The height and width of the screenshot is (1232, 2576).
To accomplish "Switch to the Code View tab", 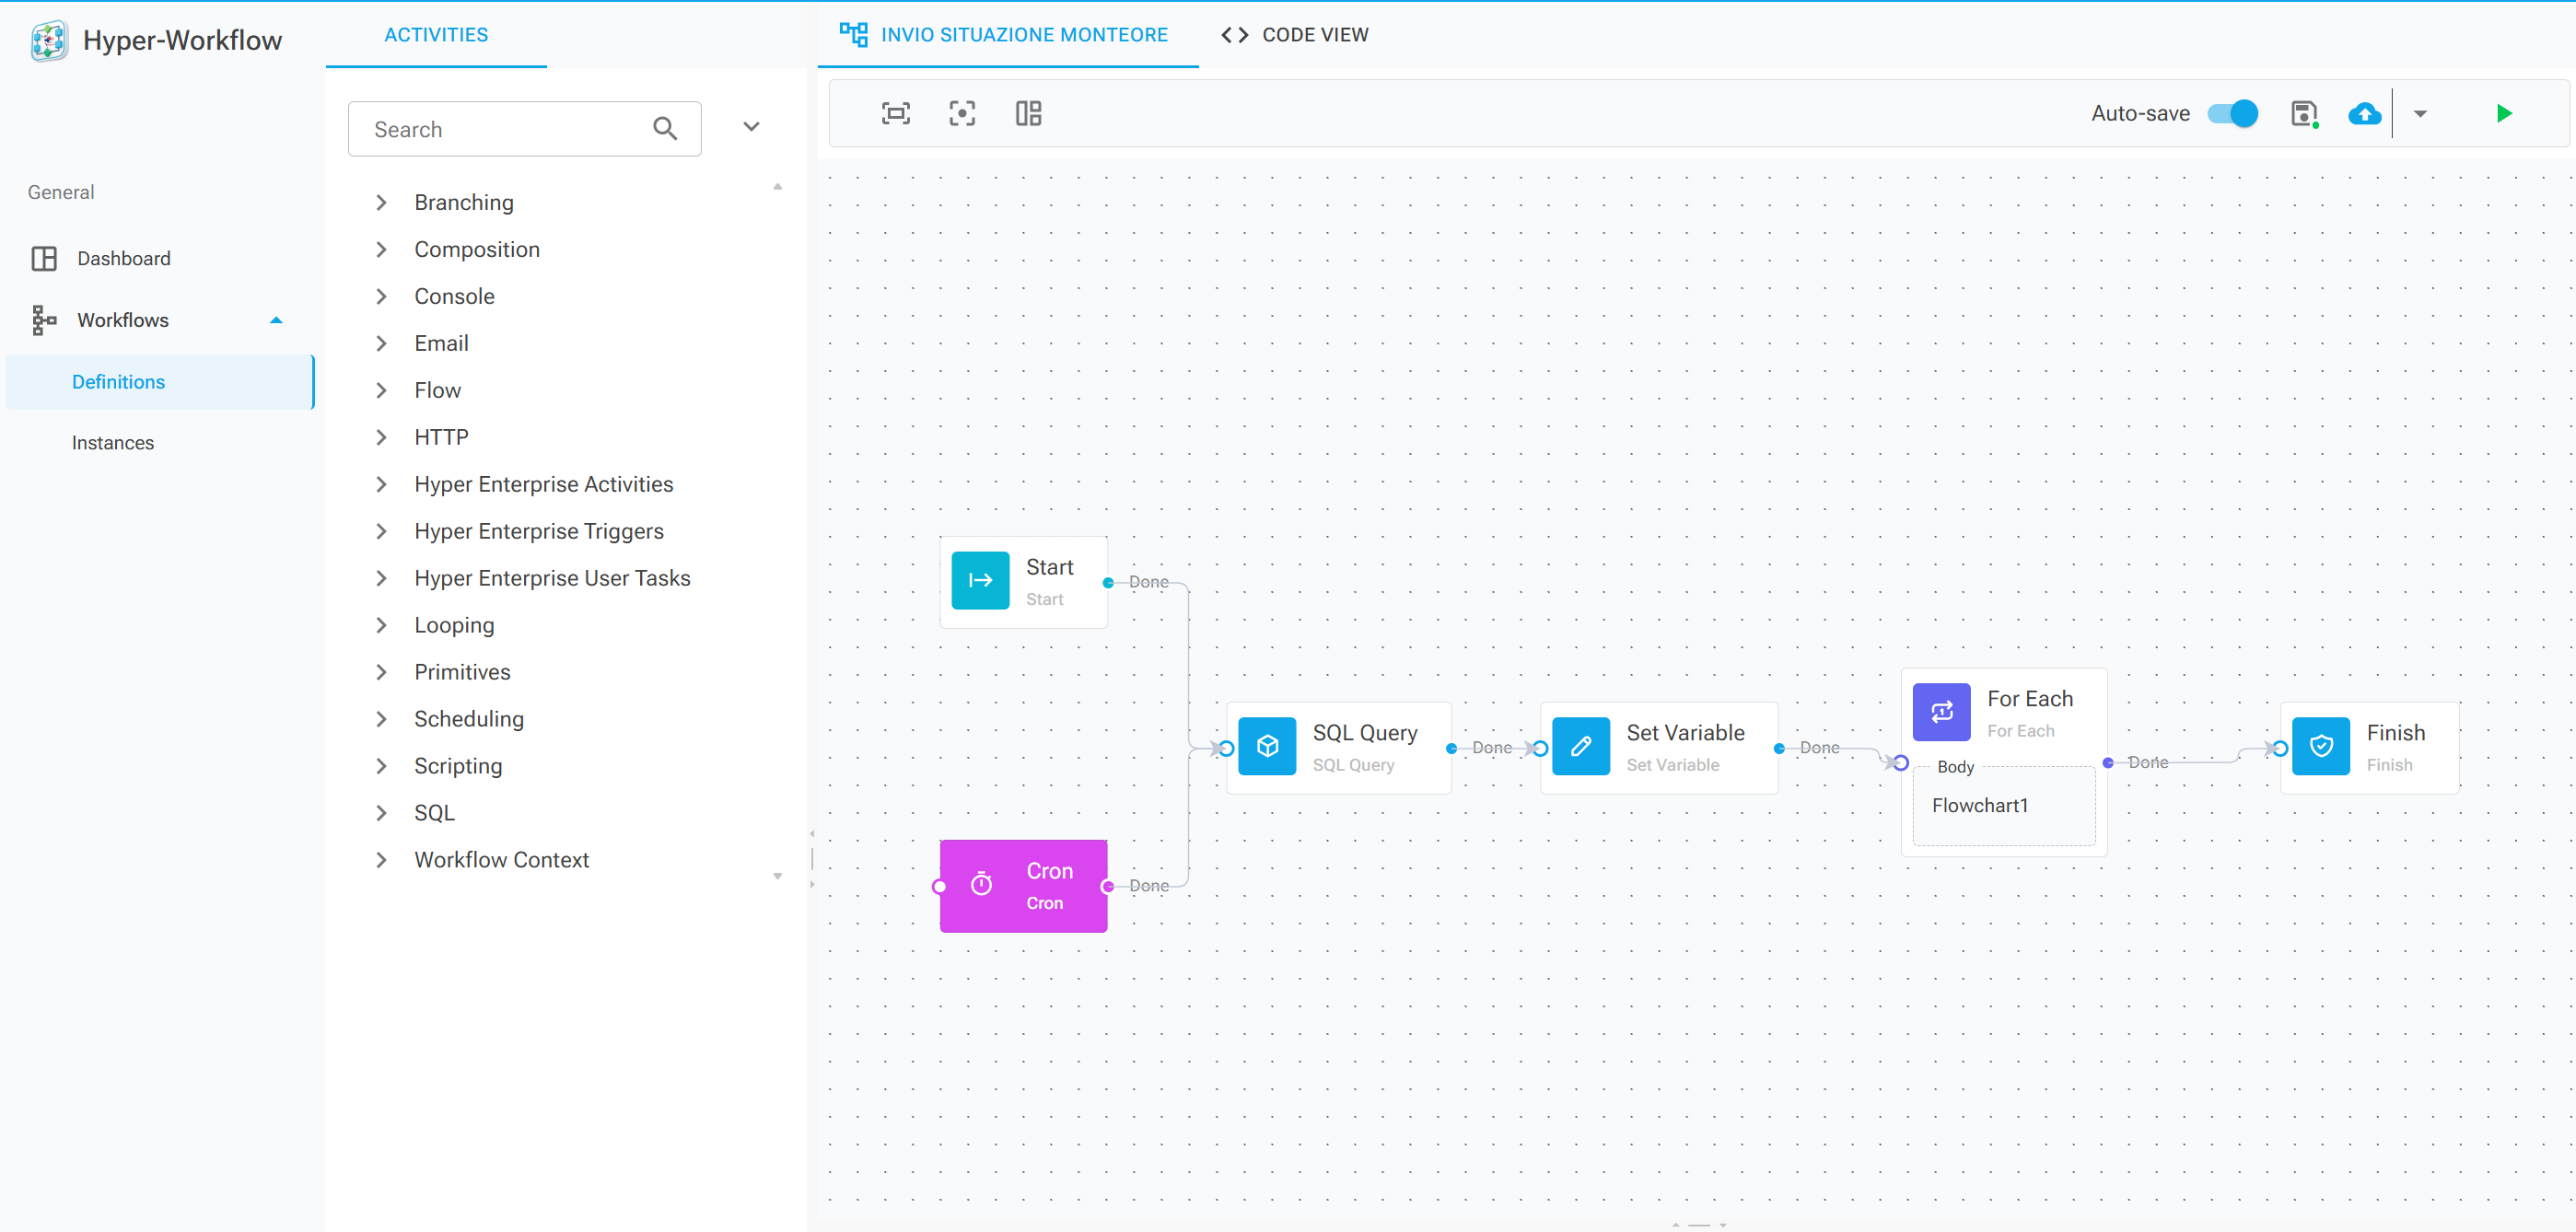I will click(x=1295, y=35).
